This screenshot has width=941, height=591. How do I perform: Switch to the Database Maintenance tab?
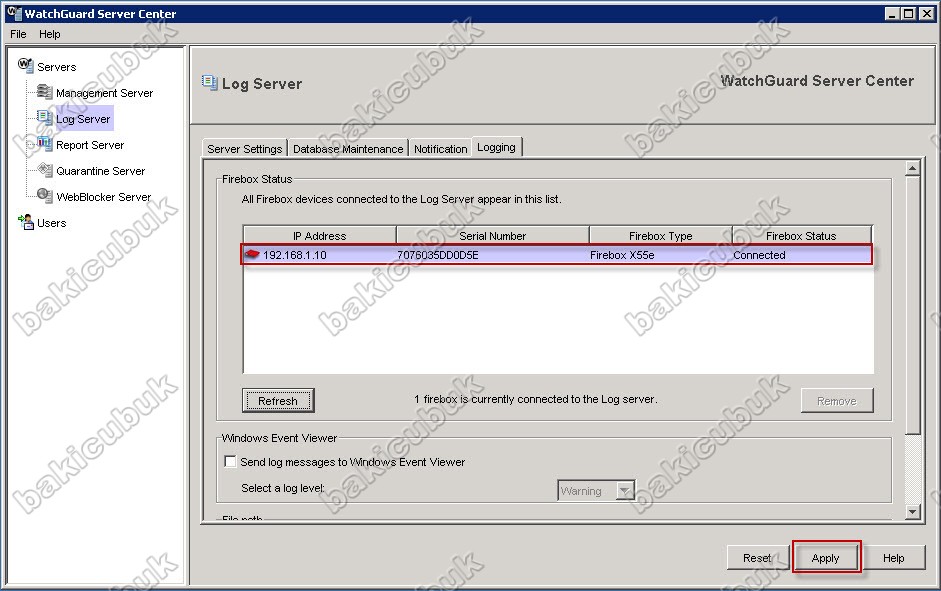[x=348, y=149]
